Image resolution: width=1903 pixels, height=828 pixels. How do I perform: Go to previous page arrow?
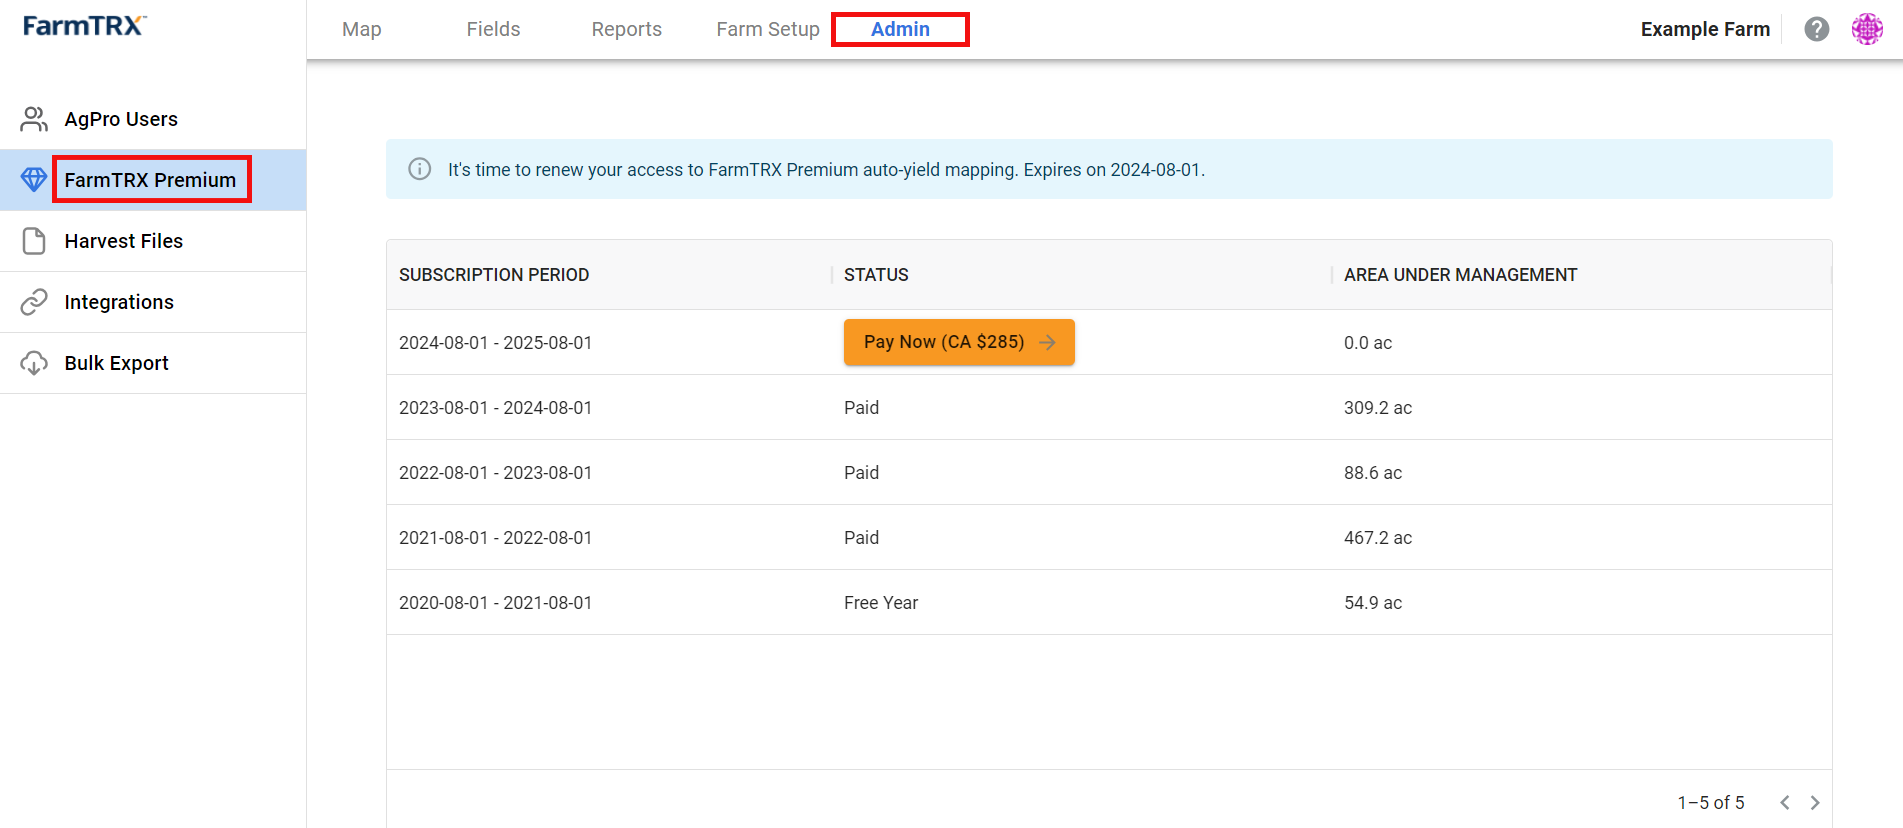click(x=1785, y=802)
